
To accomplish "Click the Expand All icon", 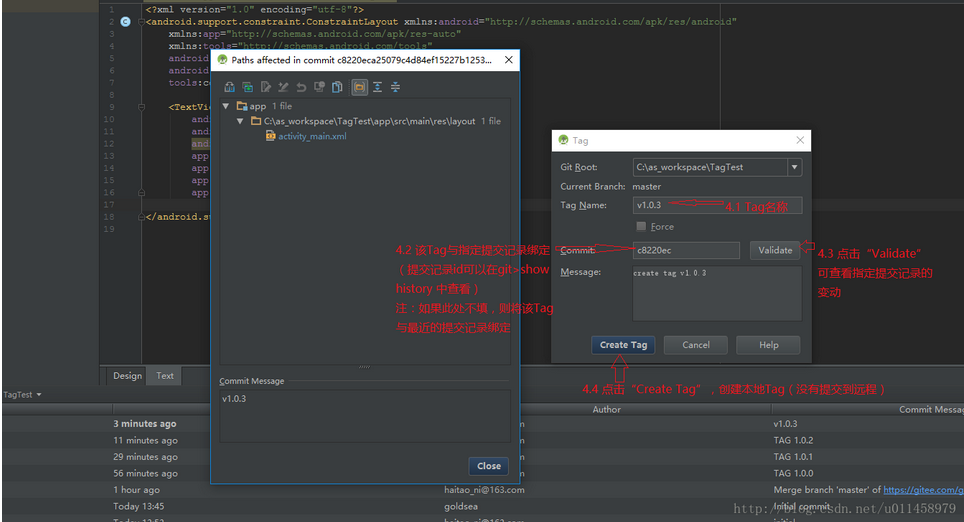I will tap(377, 87).
